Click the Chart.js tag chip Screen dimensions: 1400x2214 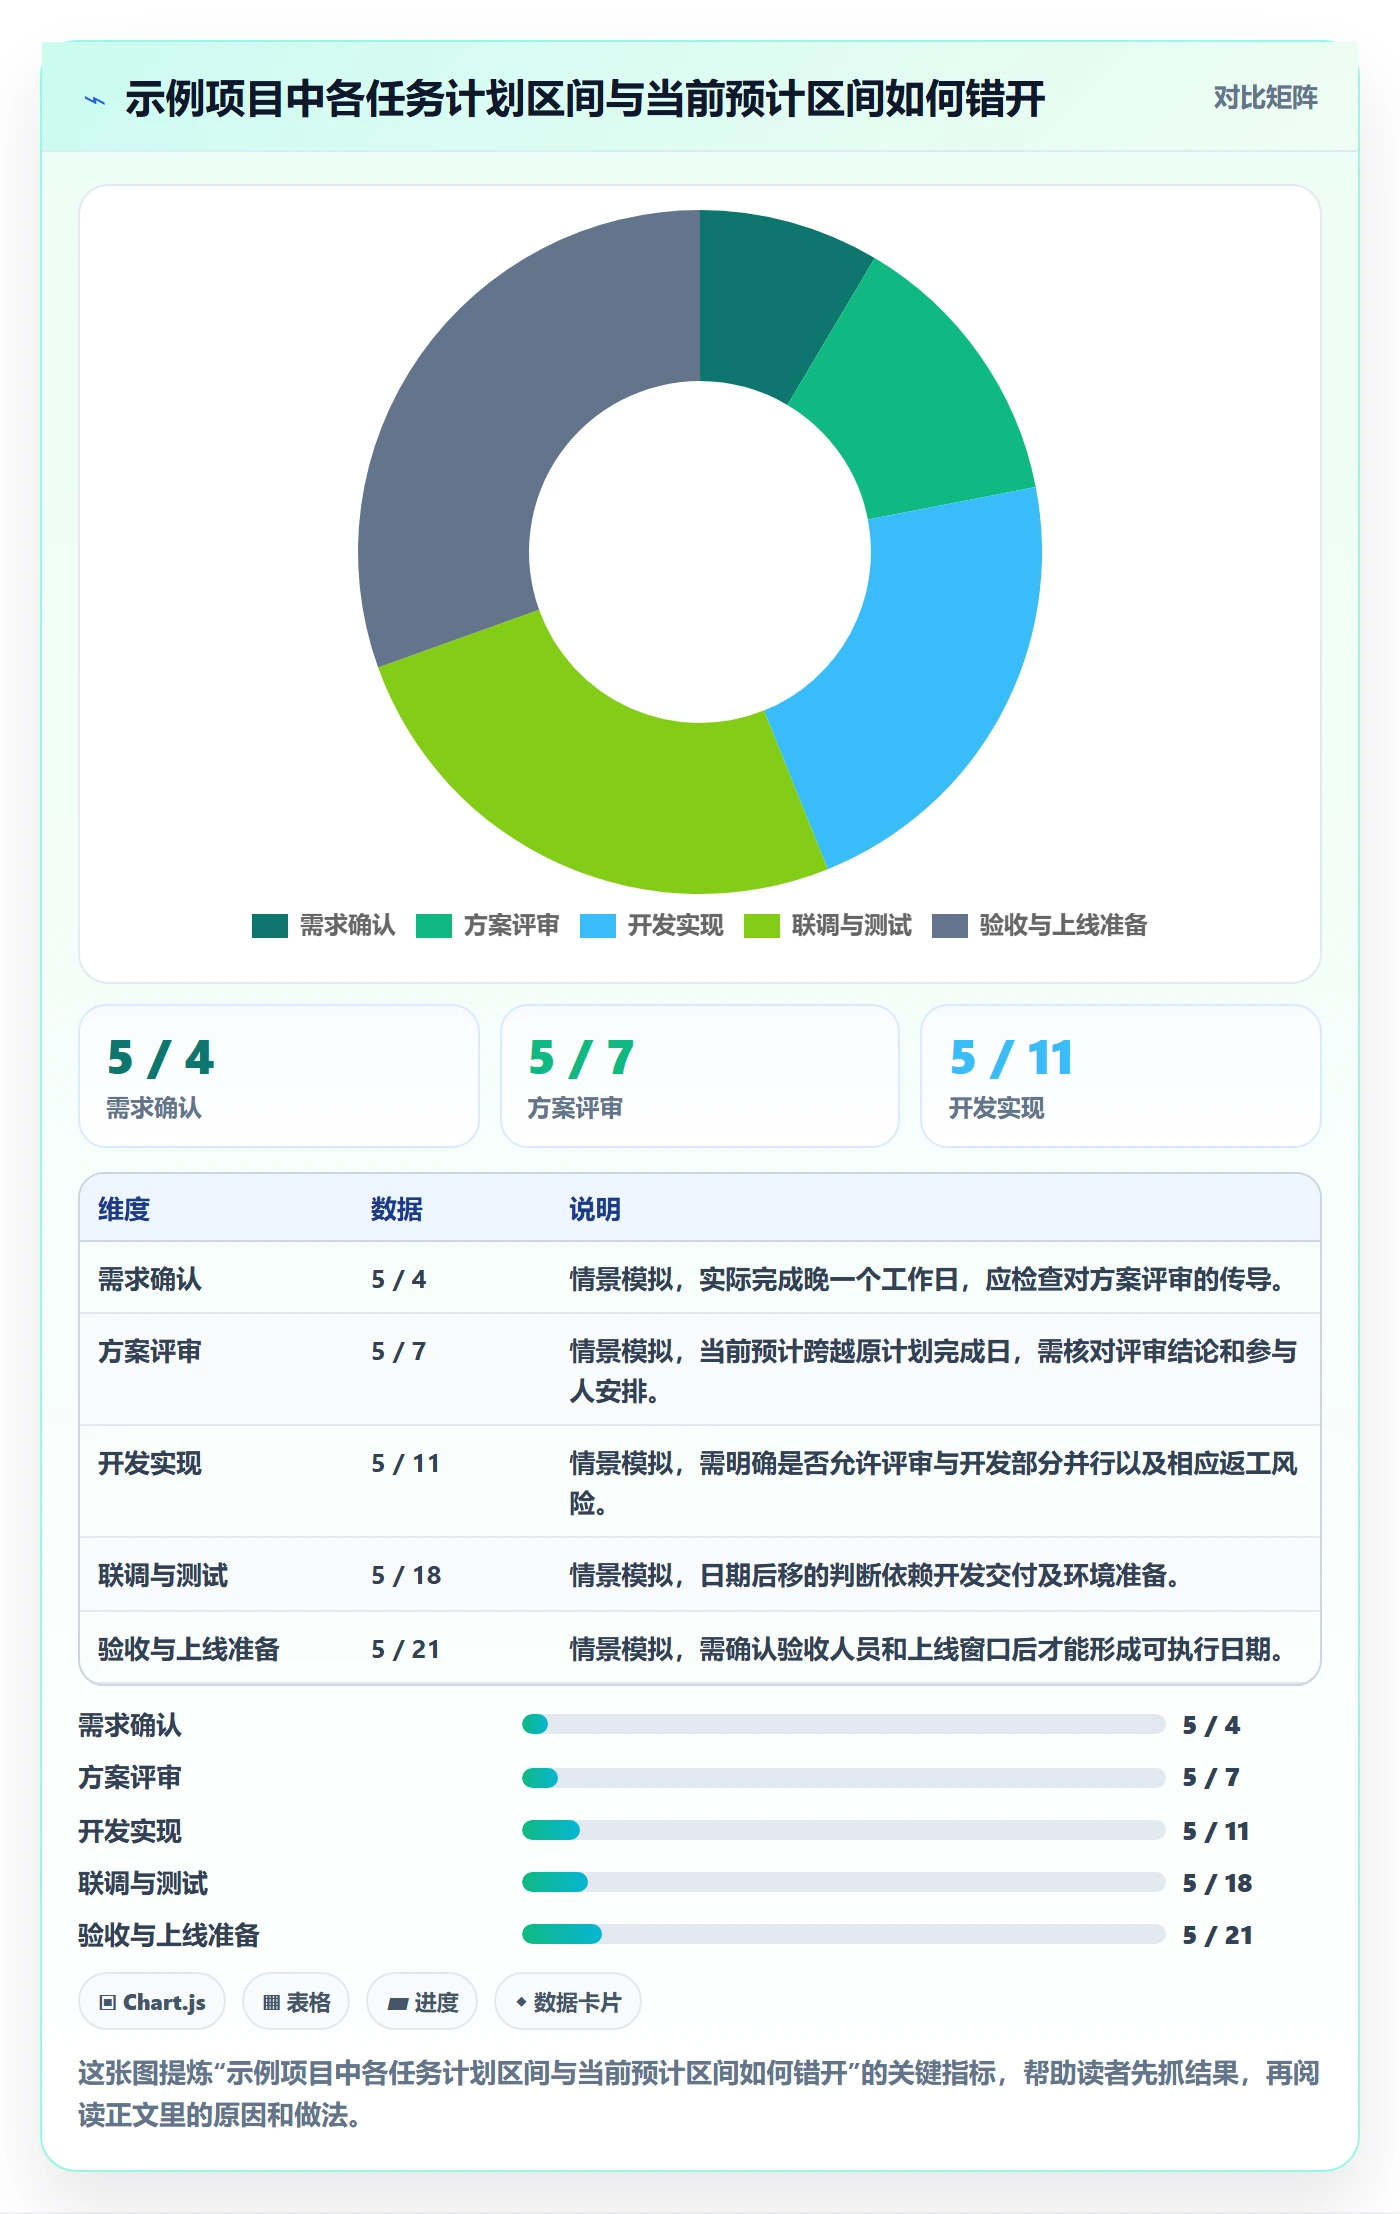click(152, 2002)
